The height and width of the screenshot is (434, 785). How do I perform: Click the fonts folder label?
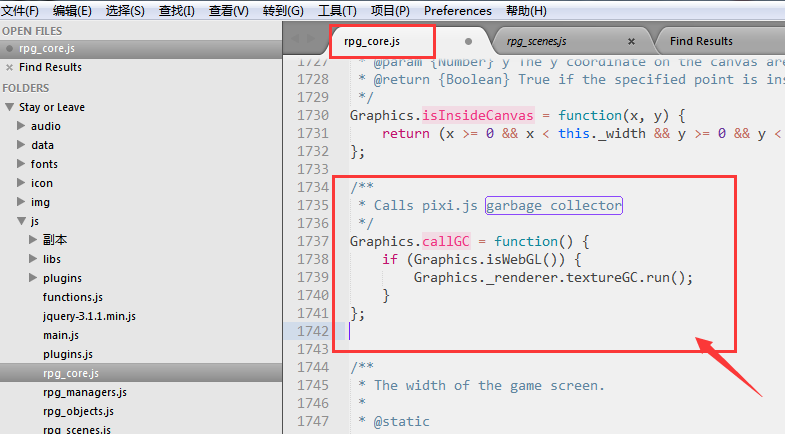pos(44,164)
